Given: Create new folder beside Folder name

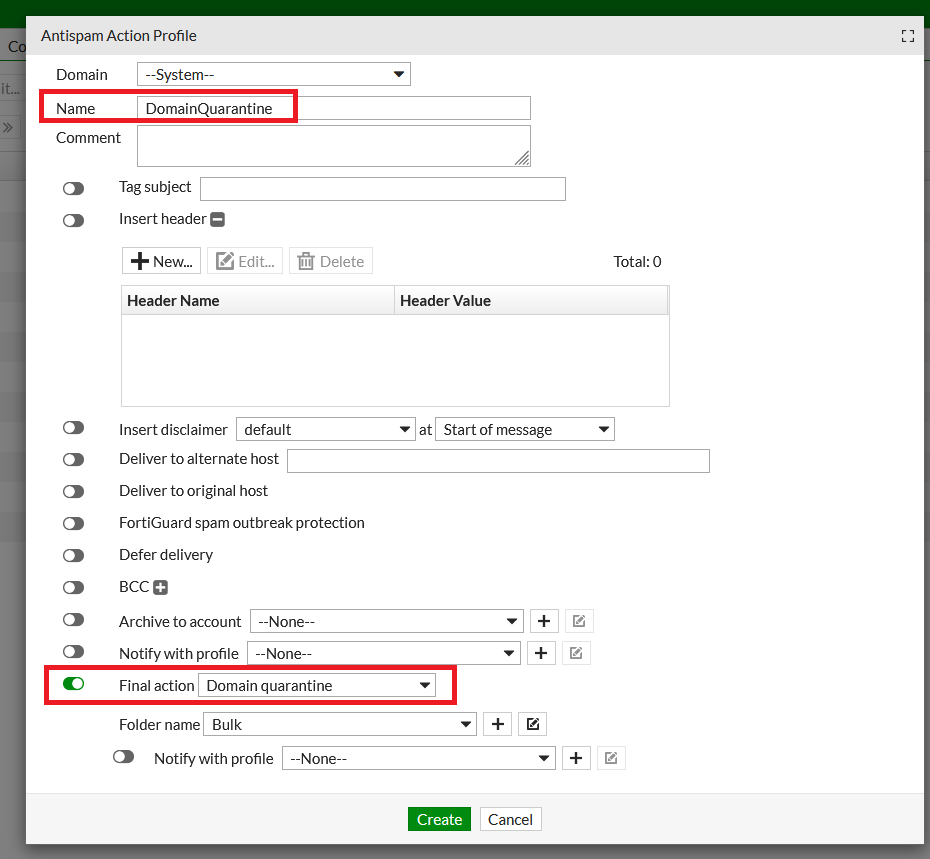Looking at the screenshot, I should (x=497, y=724).
